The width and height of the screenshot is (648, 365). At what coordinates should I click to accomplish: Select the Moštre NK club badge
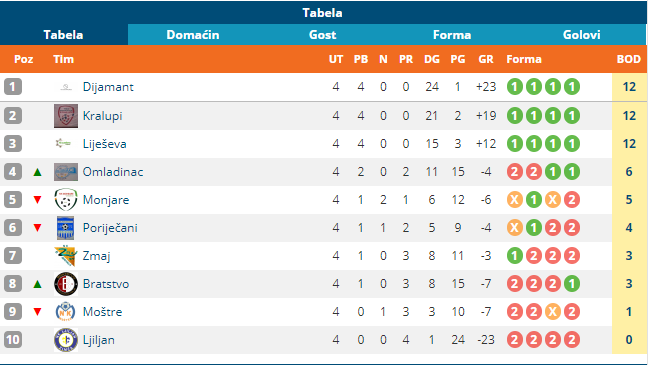(66, 312)
